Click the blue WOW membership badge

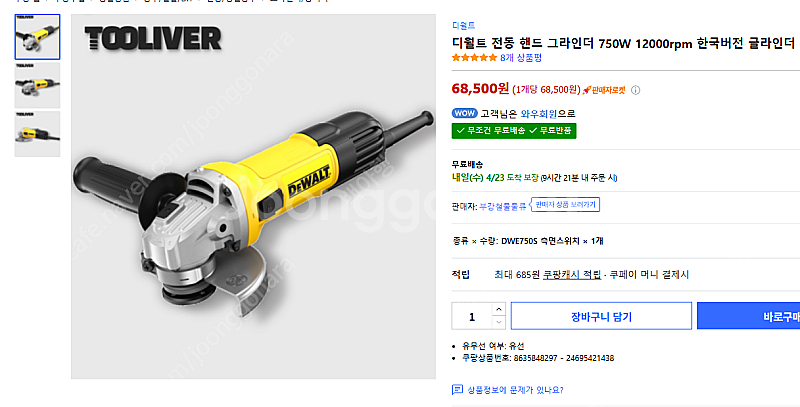[464, 113]
